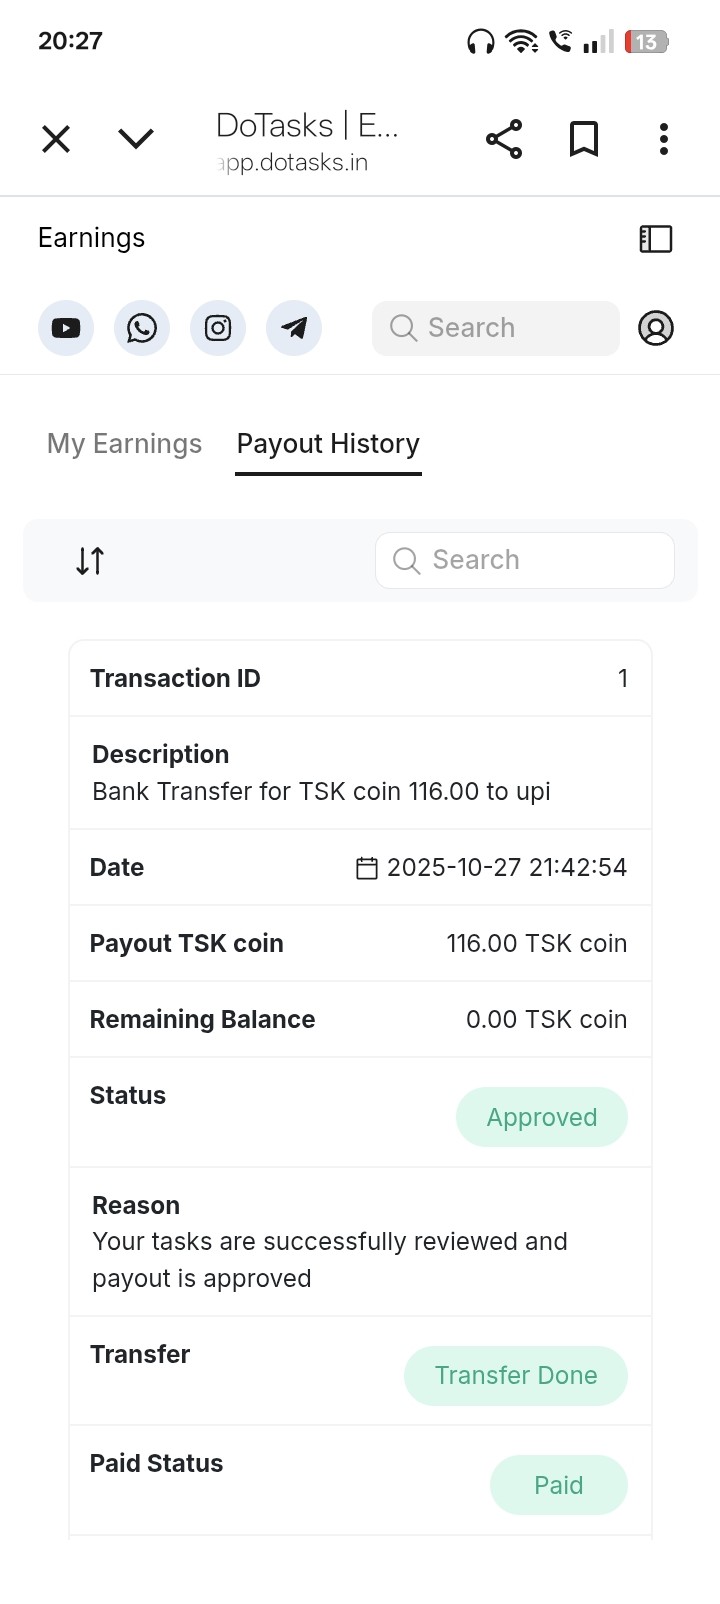Tap the Paid status badge
The height and width of the screenshot is (1604, 720).
tap(559, 1485)
